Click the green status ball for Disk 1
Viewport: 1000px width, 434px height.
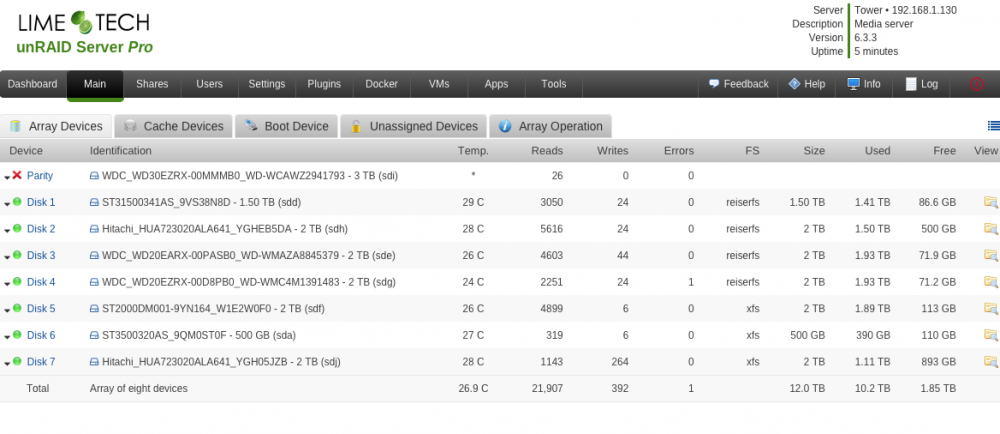point(17,201)
